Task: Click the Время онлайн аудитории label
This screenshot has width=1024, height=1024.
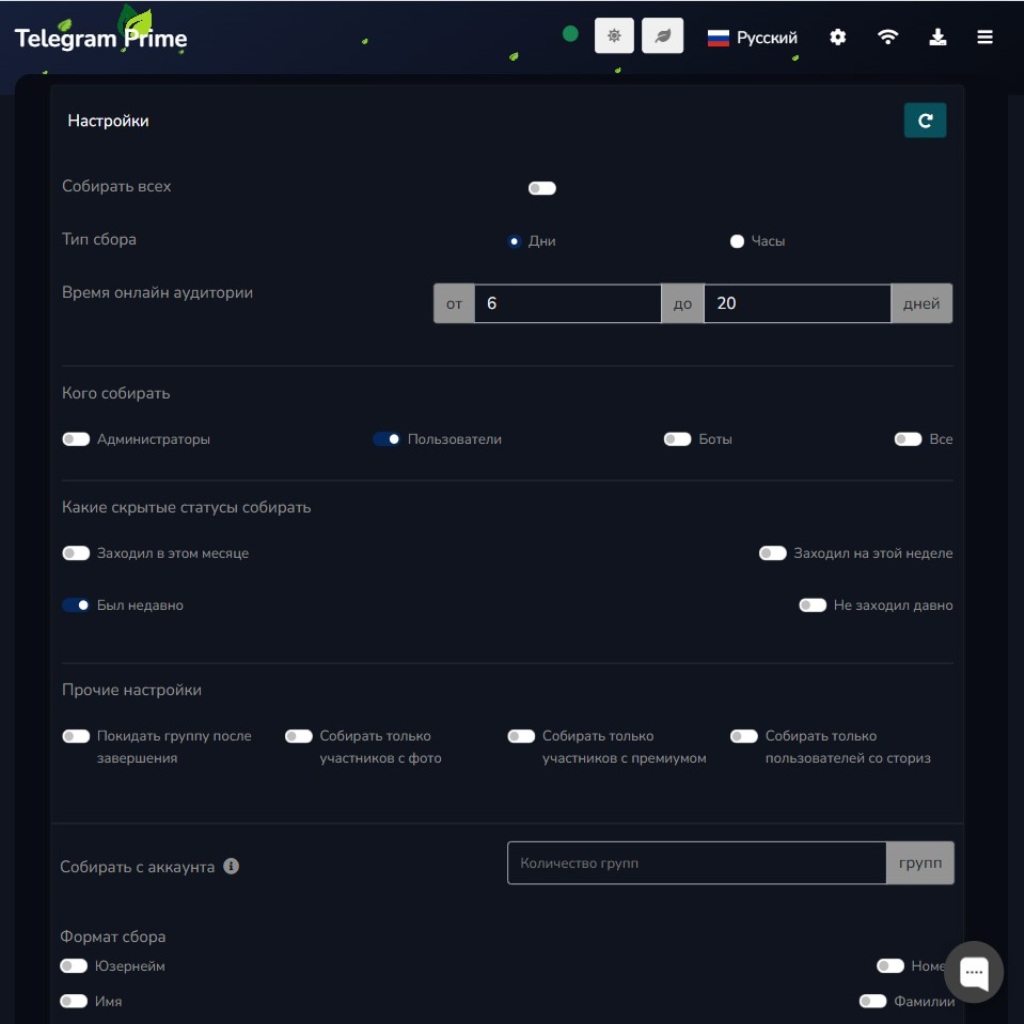Action: coord(157,293)
